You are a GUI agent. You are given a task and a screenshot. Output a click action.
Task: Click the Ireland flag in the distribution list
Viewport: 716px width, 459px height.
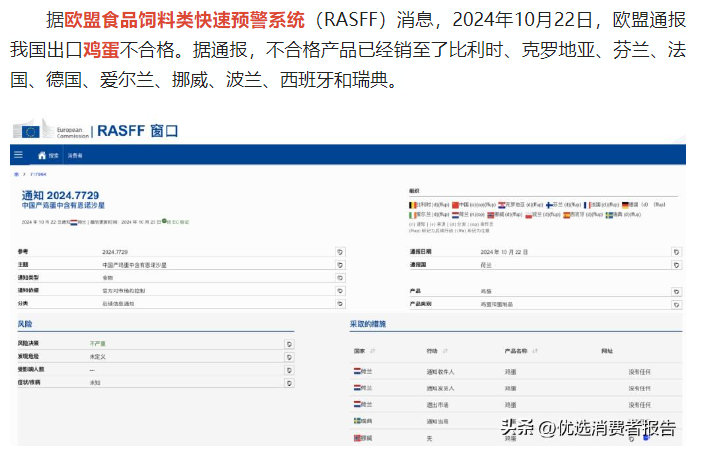point(412,215)
